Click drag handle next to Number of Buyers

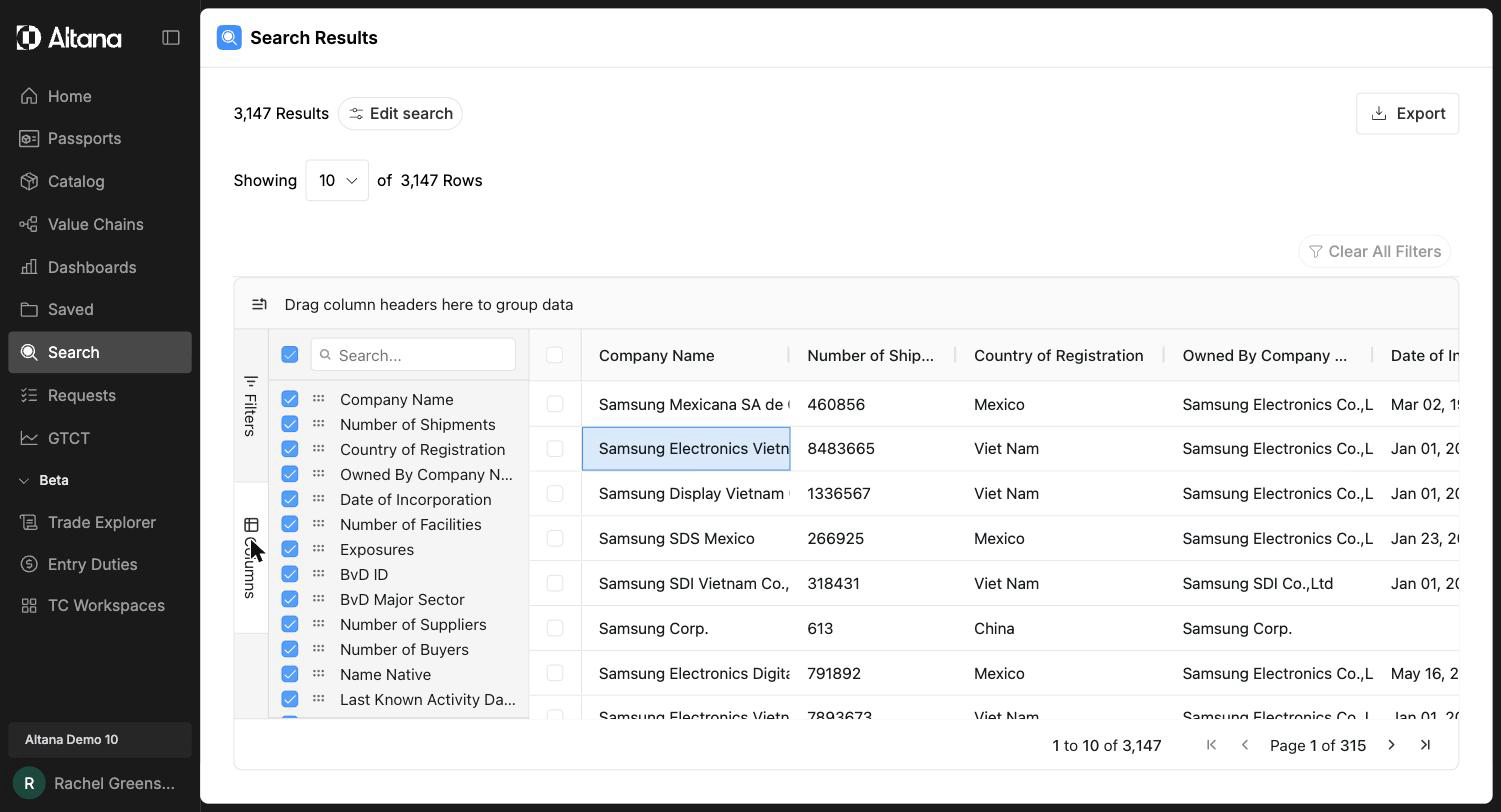(318, 649)
